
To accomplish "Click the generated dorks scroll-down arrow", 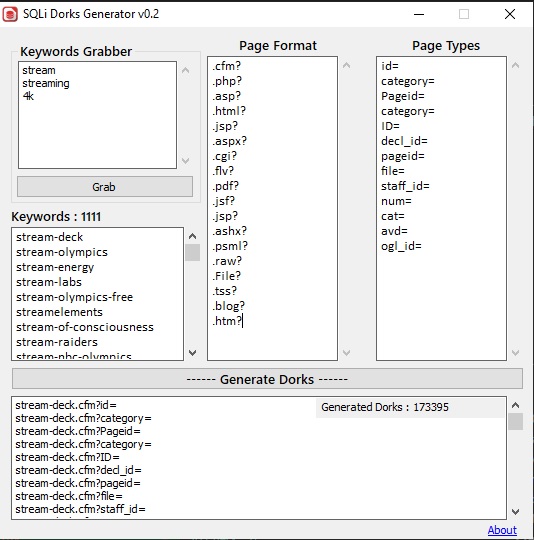I will 515,511.
